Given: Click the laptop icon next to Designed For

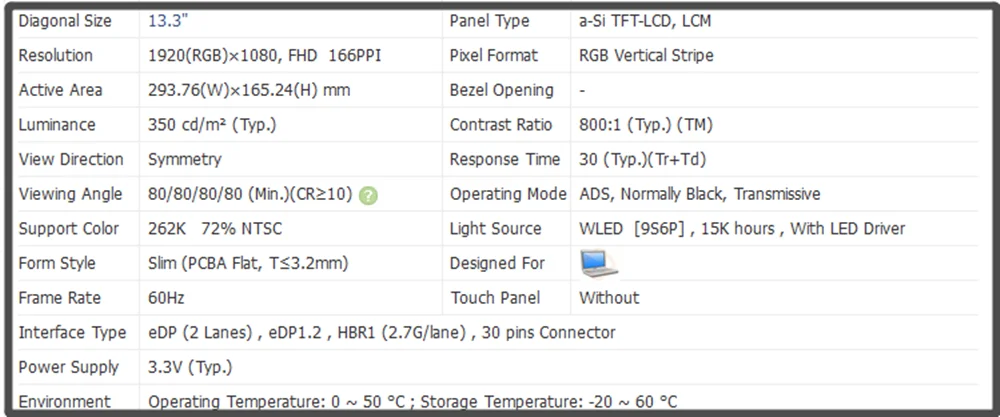Looking at the screenshot, I should coord(599,263).
